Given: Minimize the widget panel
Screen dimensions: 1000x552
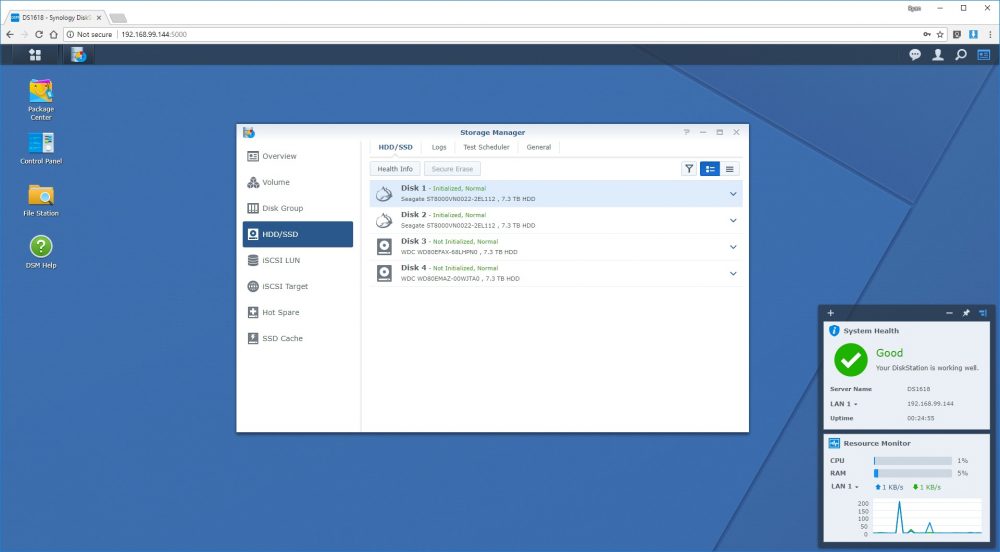Looking at the screenshot, I should (x=950, y=313).
